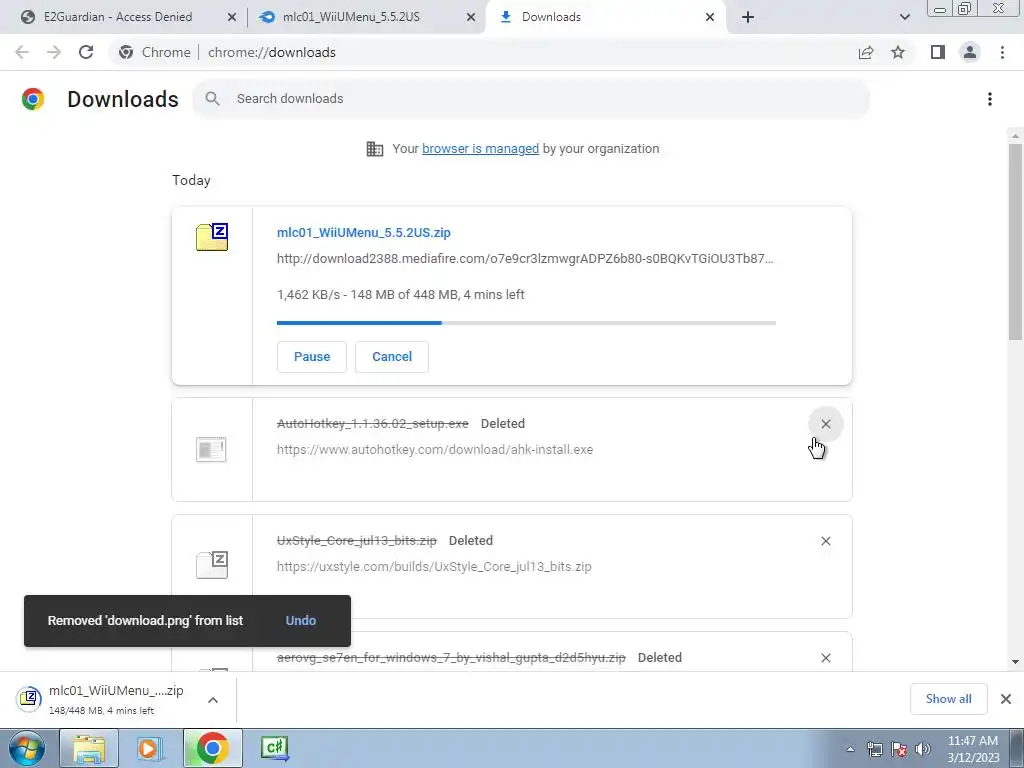Click 'Deleted' label next to AutoHotkey entry
This screenshot has height=768, width=1024.
pos(503,423)
